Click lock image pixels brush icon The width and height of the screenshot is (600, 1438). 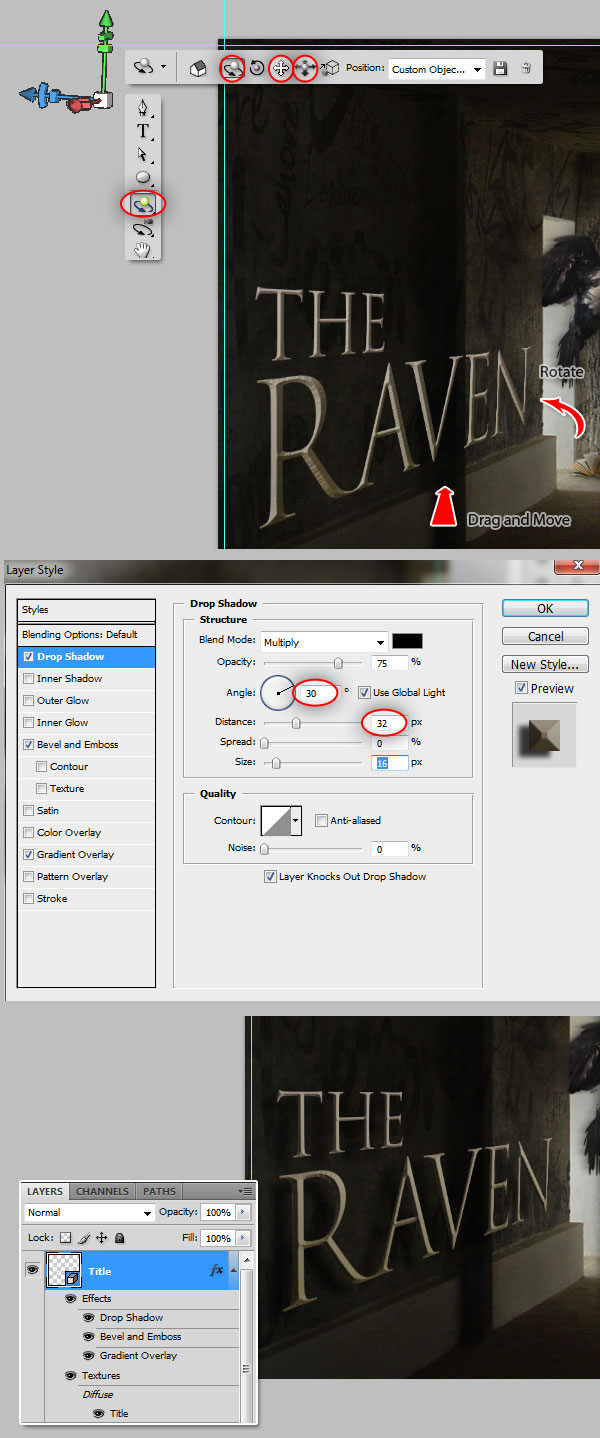coord(84,1238)
